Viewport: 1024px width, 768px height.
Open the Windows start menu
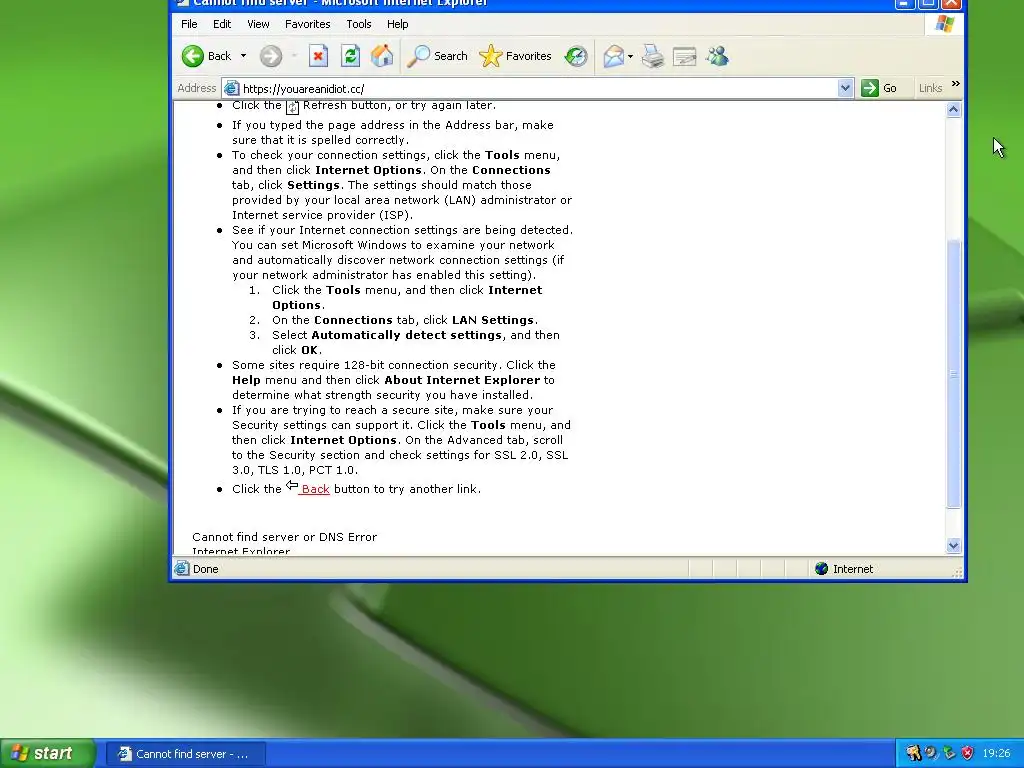[47, 754]
